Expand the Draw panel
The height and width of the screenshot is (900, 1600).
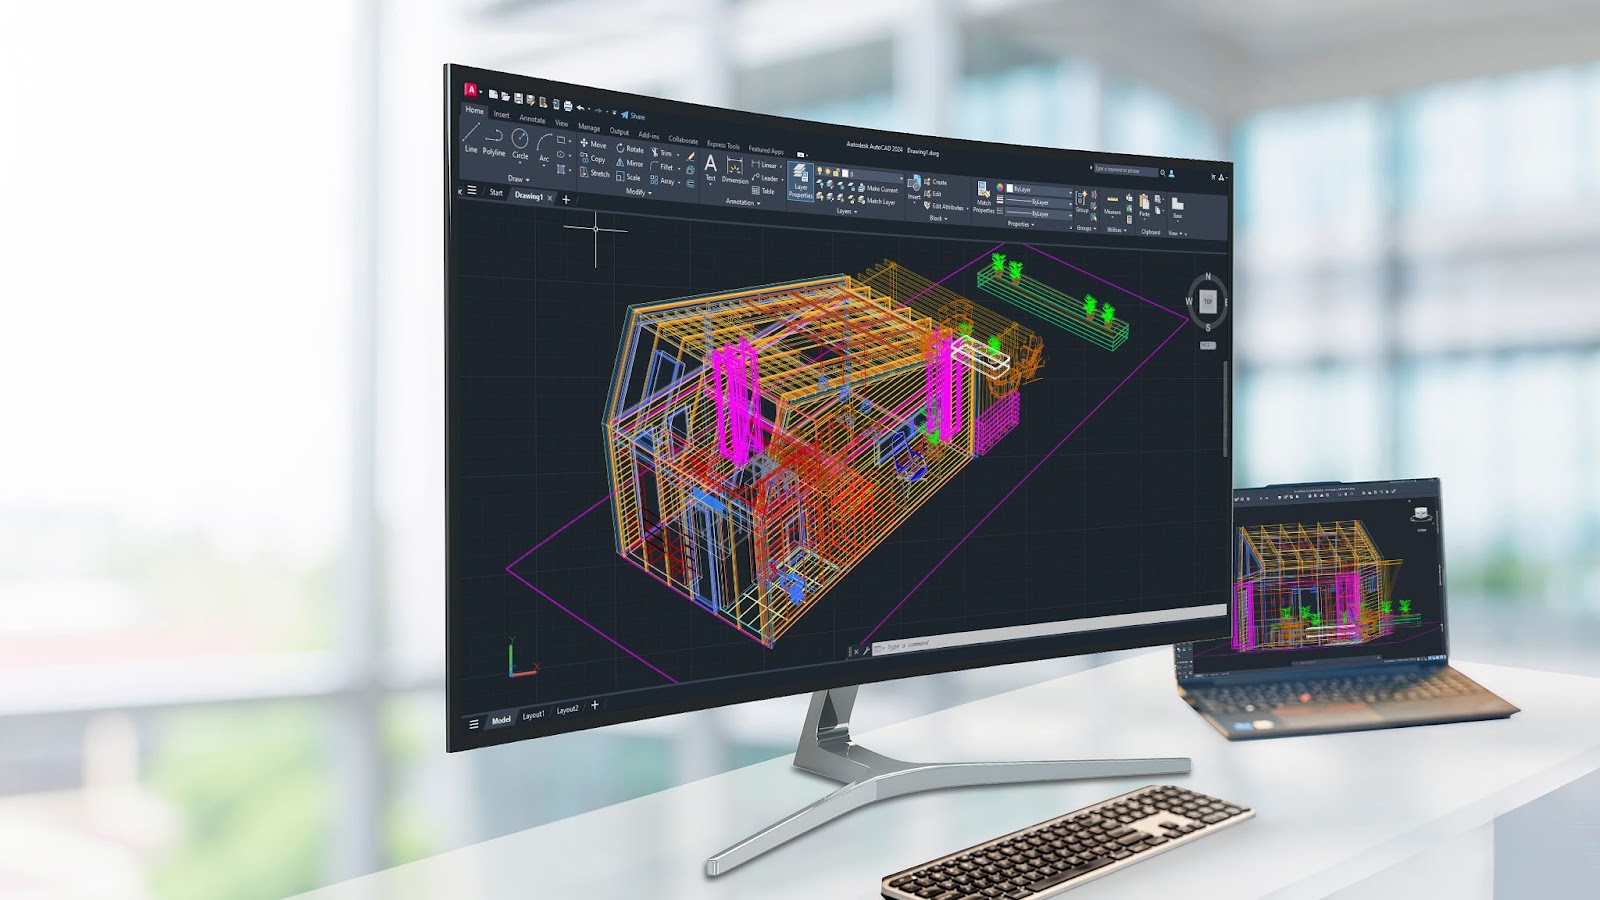[x=517, y=179]
